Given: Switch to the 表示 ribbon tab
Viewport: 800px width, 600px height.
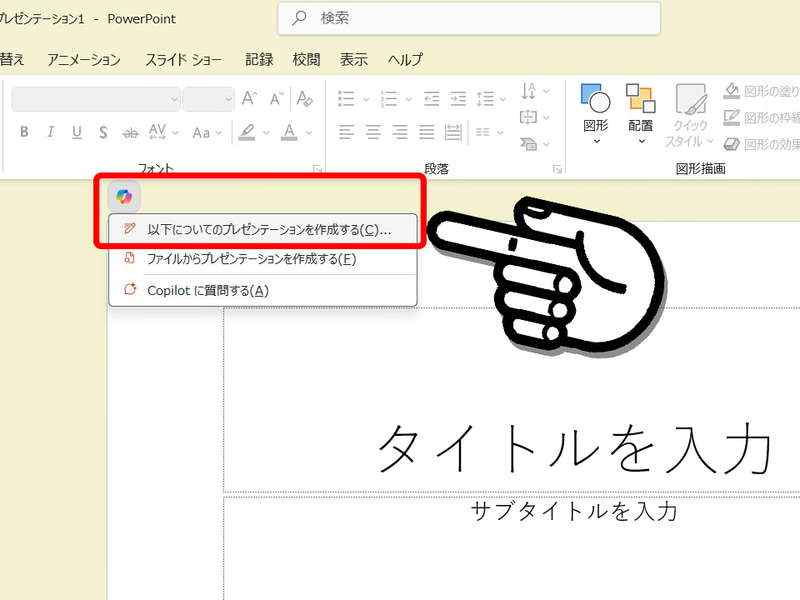Looking at the screenshot, I should pyautogui.click(x=353, y=59).
